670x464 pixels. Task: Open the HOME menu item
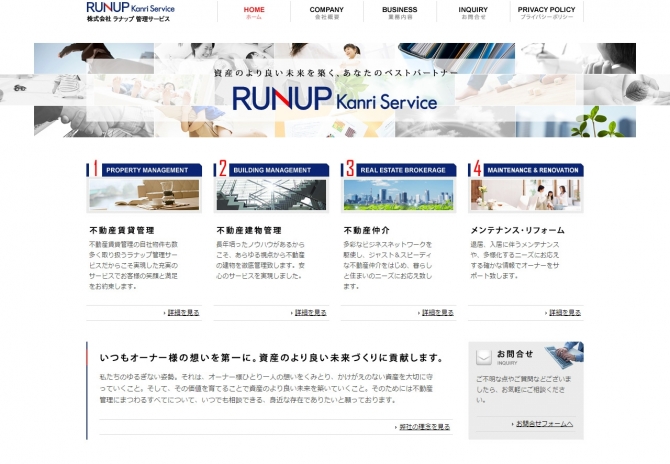tap(254, 12)
